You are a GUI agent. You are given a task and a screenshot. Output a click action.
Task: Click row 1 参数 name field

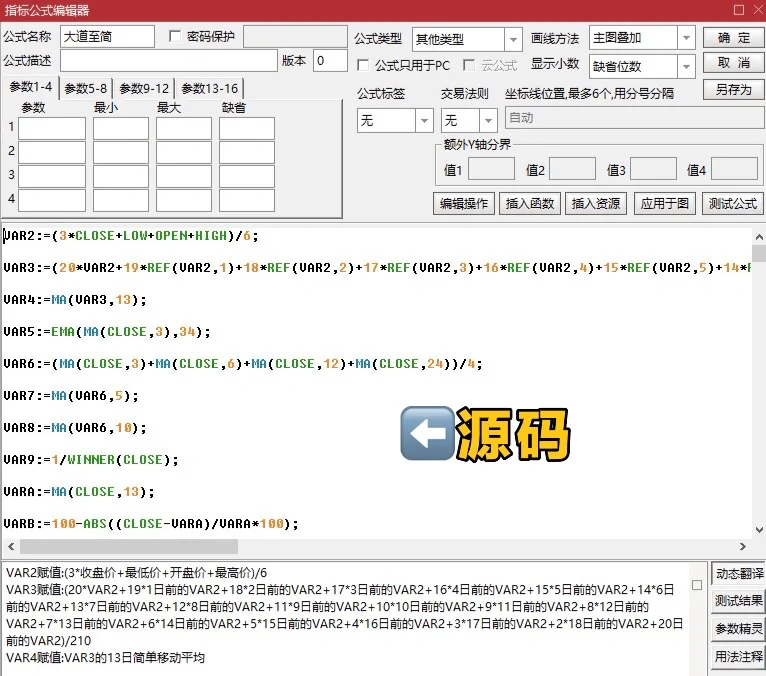(52, 128)
